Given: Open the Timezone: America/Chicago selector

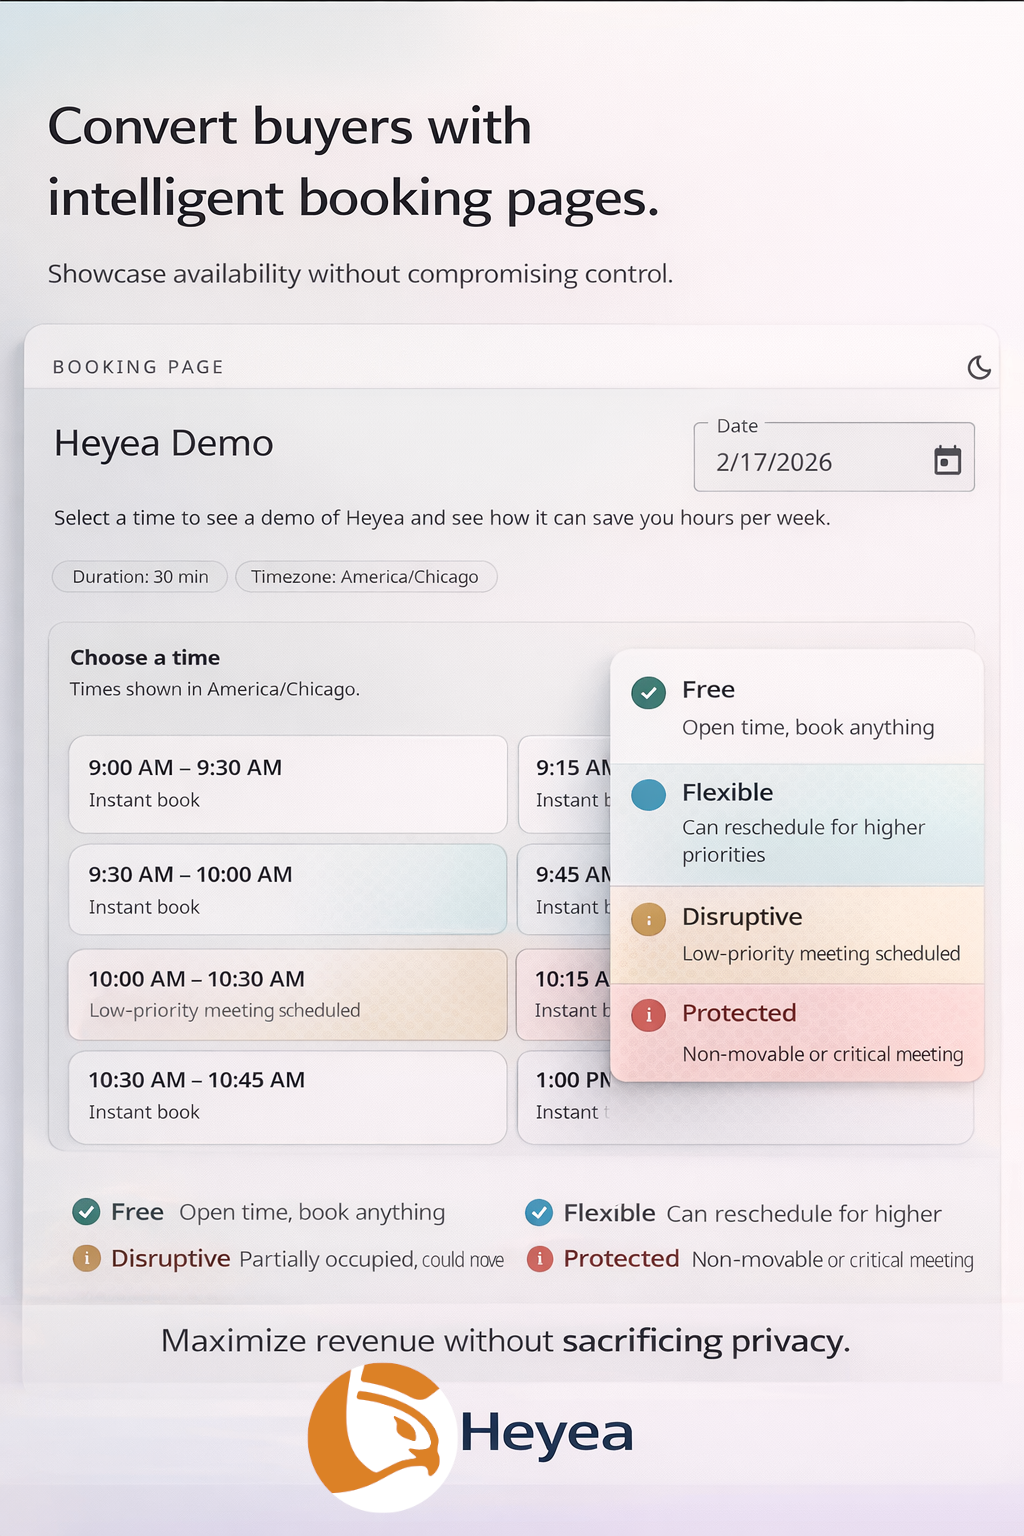Looking at the screenshot, I should (x=366, y=576).
